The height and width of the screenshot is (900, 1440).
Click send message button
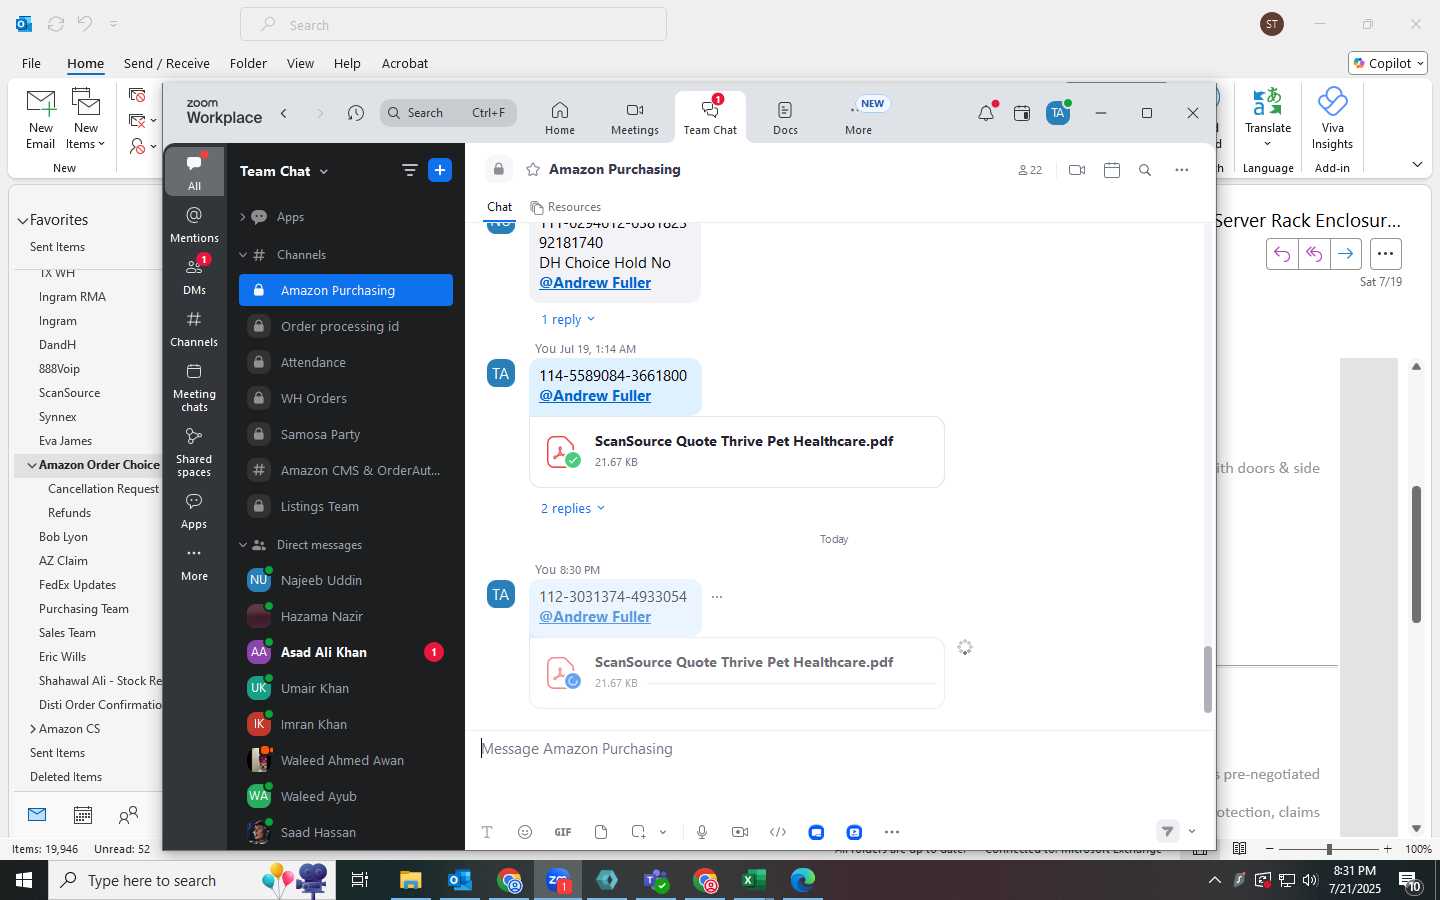[x=1167, y=831]
